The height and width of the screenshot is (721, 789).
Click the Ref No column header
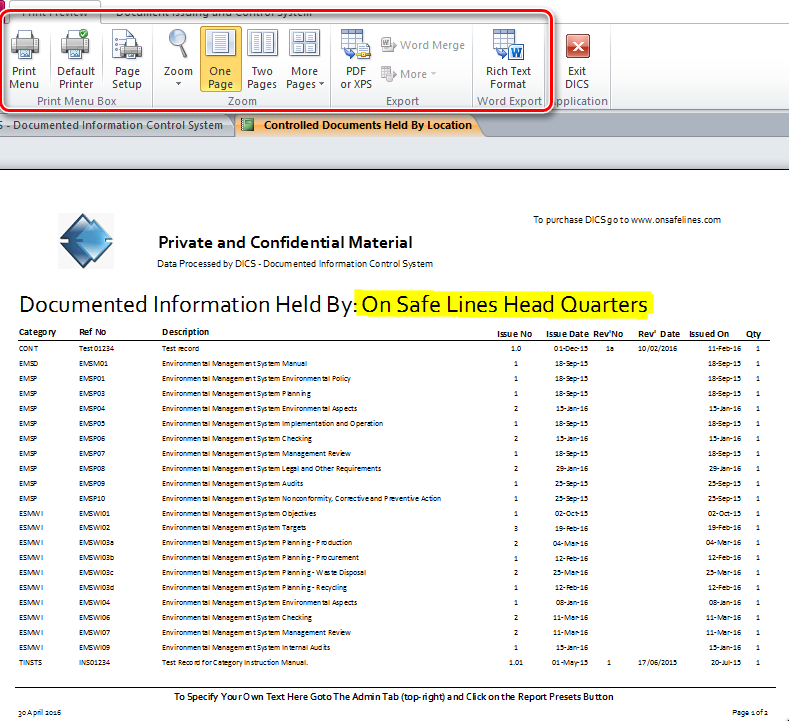pyautogui.click(x=93, y=332)
